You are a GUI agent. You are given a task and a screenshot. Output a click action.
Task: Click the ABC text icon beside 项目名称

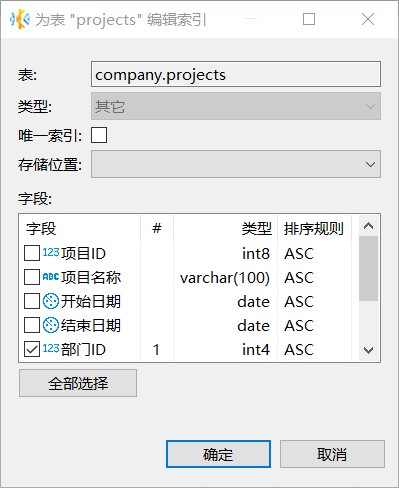[51, 277]
